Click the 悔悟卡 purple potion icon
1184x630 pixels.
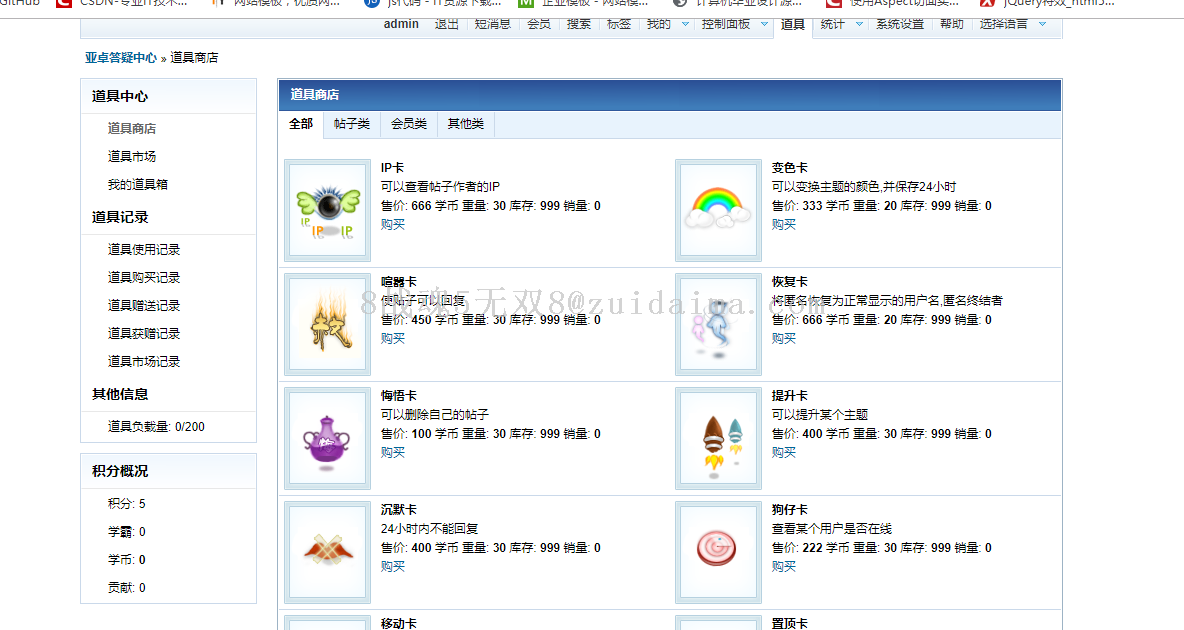click(x=328, y=439)
